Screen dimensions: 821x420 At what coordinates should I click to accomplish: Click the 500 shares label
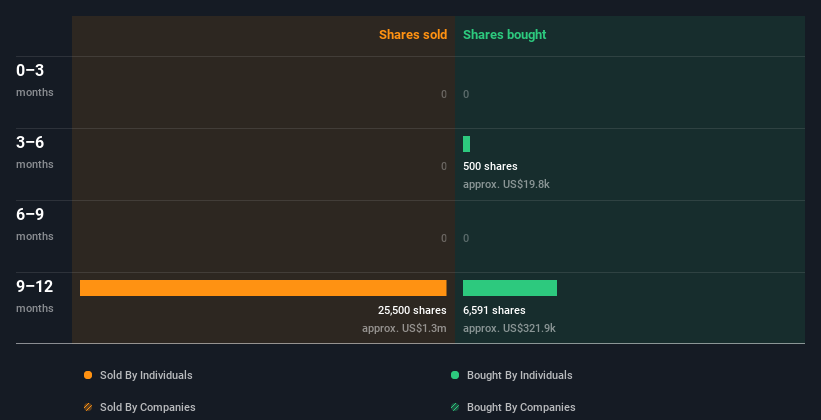(x=490, y=166)
